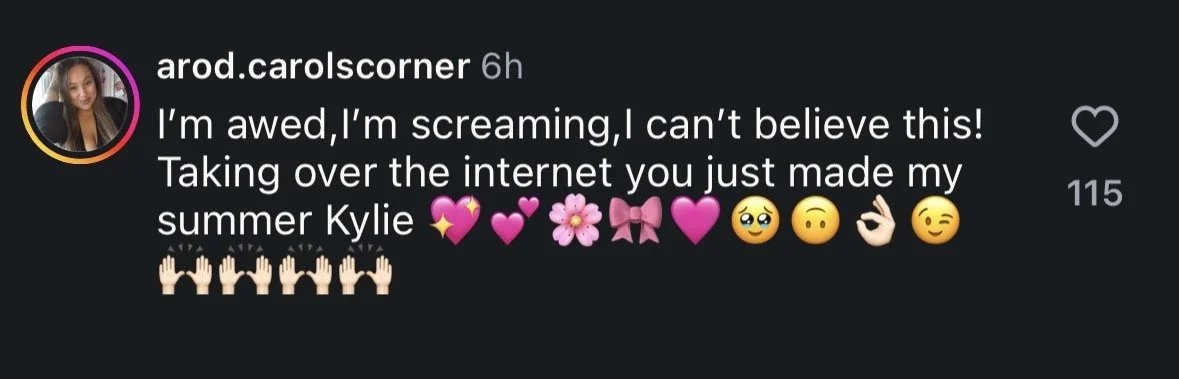Click the sparkling heart emoji

[x=454, y=222]
